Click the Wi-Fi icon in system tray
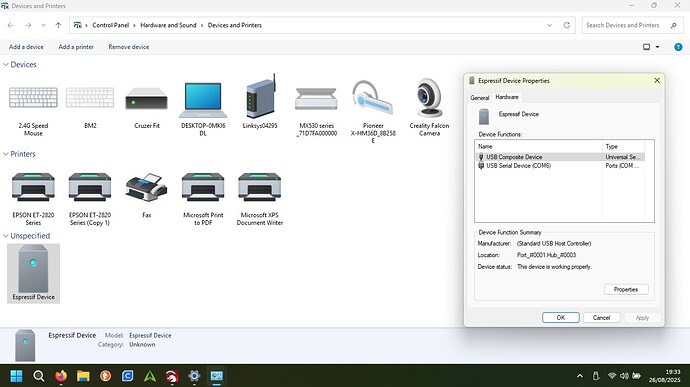 (612, 376)
